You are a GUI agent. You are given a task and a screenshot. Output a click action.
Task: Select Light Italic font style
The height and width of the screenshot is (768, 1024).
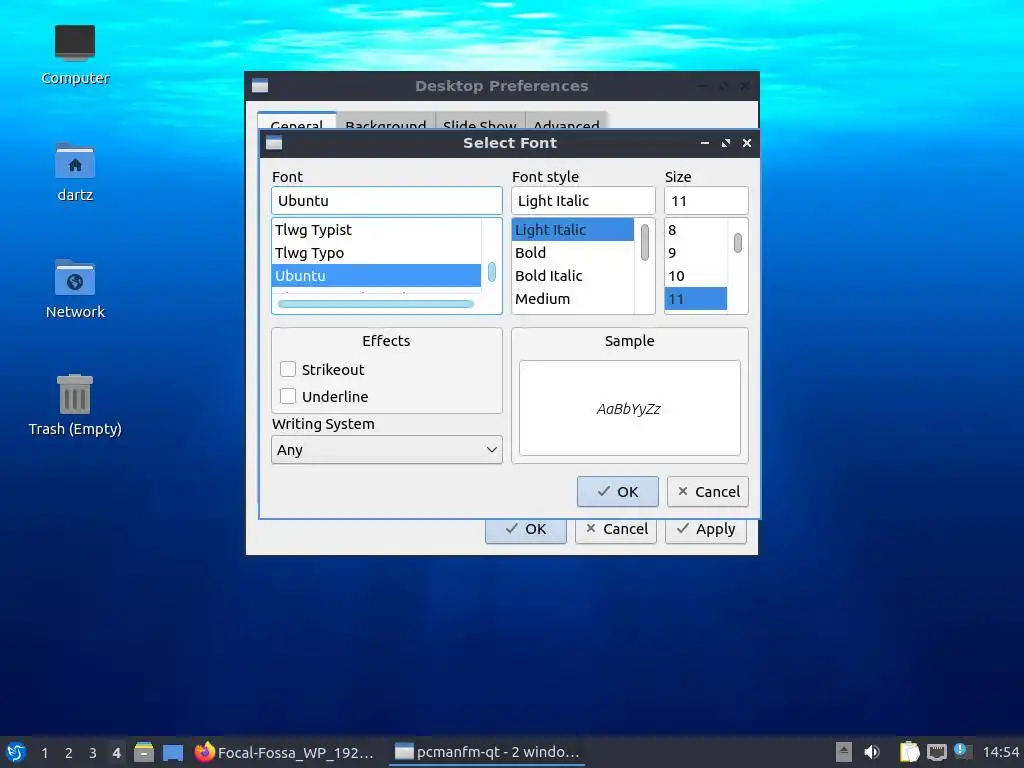coord(573,230)
